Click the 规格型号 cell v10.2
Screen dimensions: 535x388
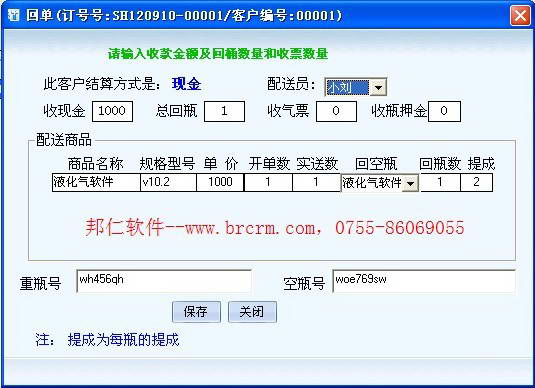(168, 182)
